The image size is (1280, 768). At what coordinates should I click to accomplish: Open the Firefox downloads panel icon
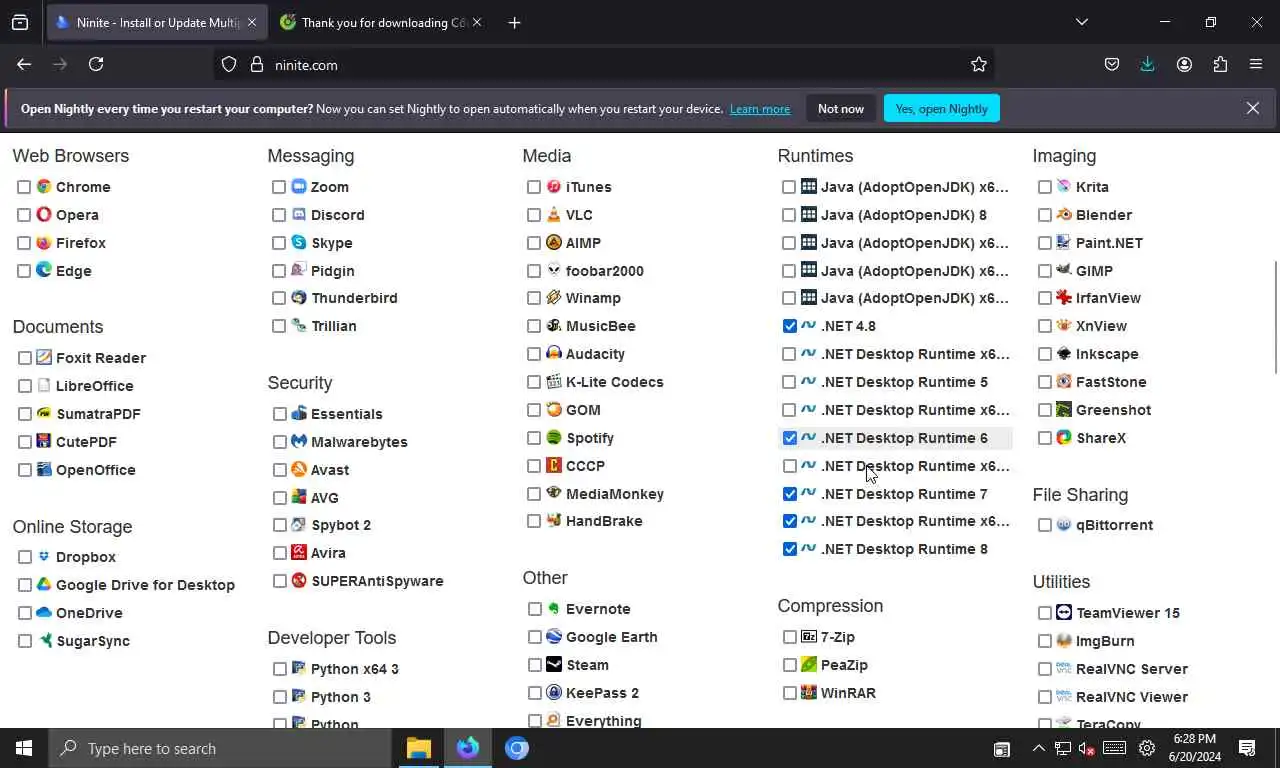(1147, 64)
